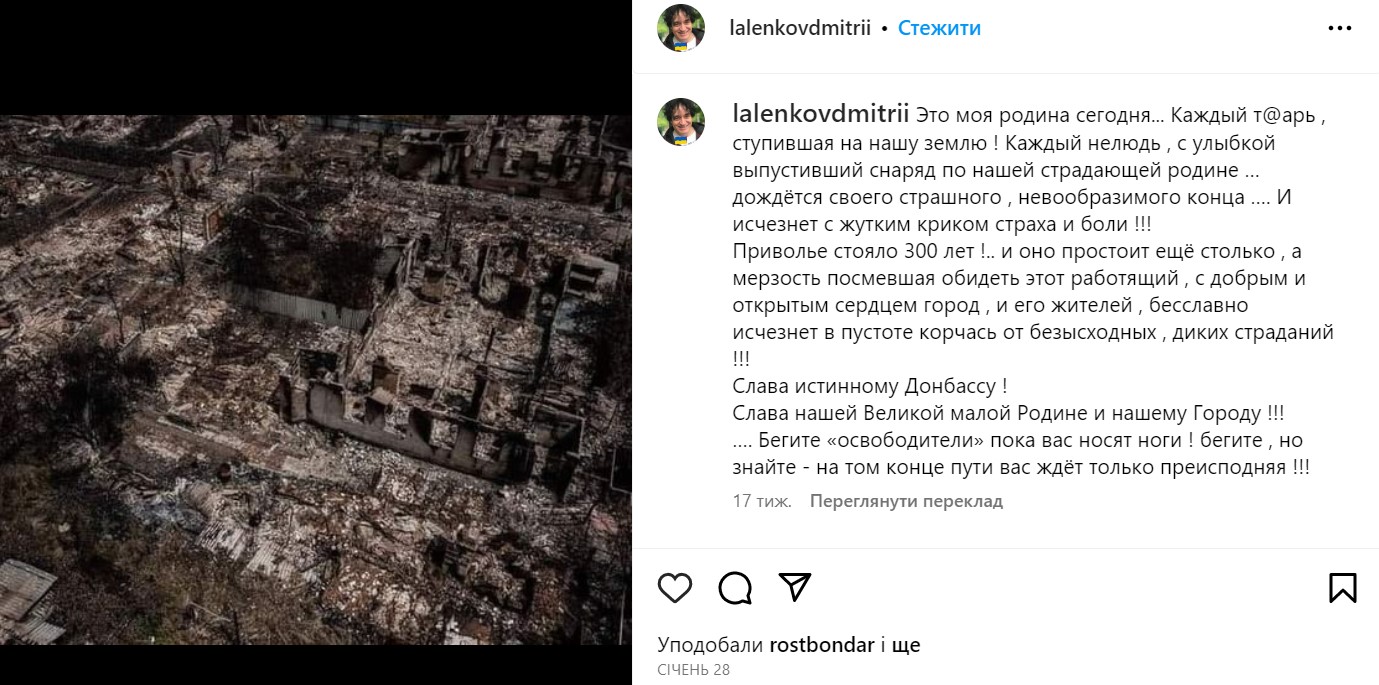
Task: Click the caption line Слава истинному Донбассу
Action: point(869,386)
